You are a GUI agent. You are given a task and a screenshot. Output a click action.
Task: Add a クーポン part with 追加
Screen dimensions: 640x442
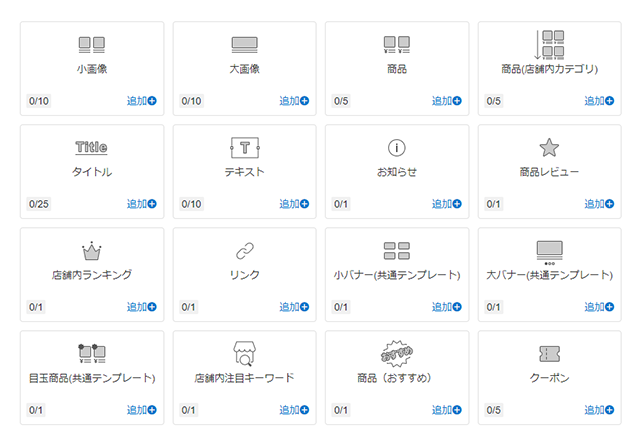tap(599, 410)
